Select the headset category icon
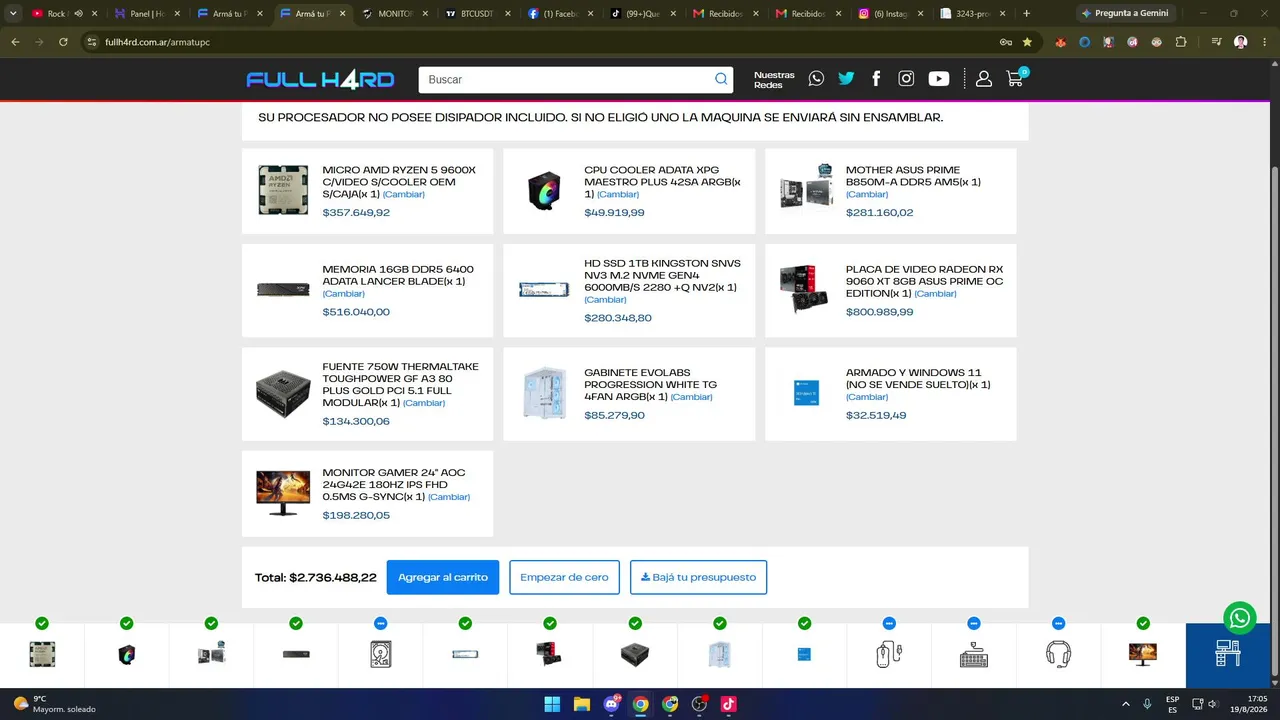This screenshot has height=720, width=1280. 1058,654
